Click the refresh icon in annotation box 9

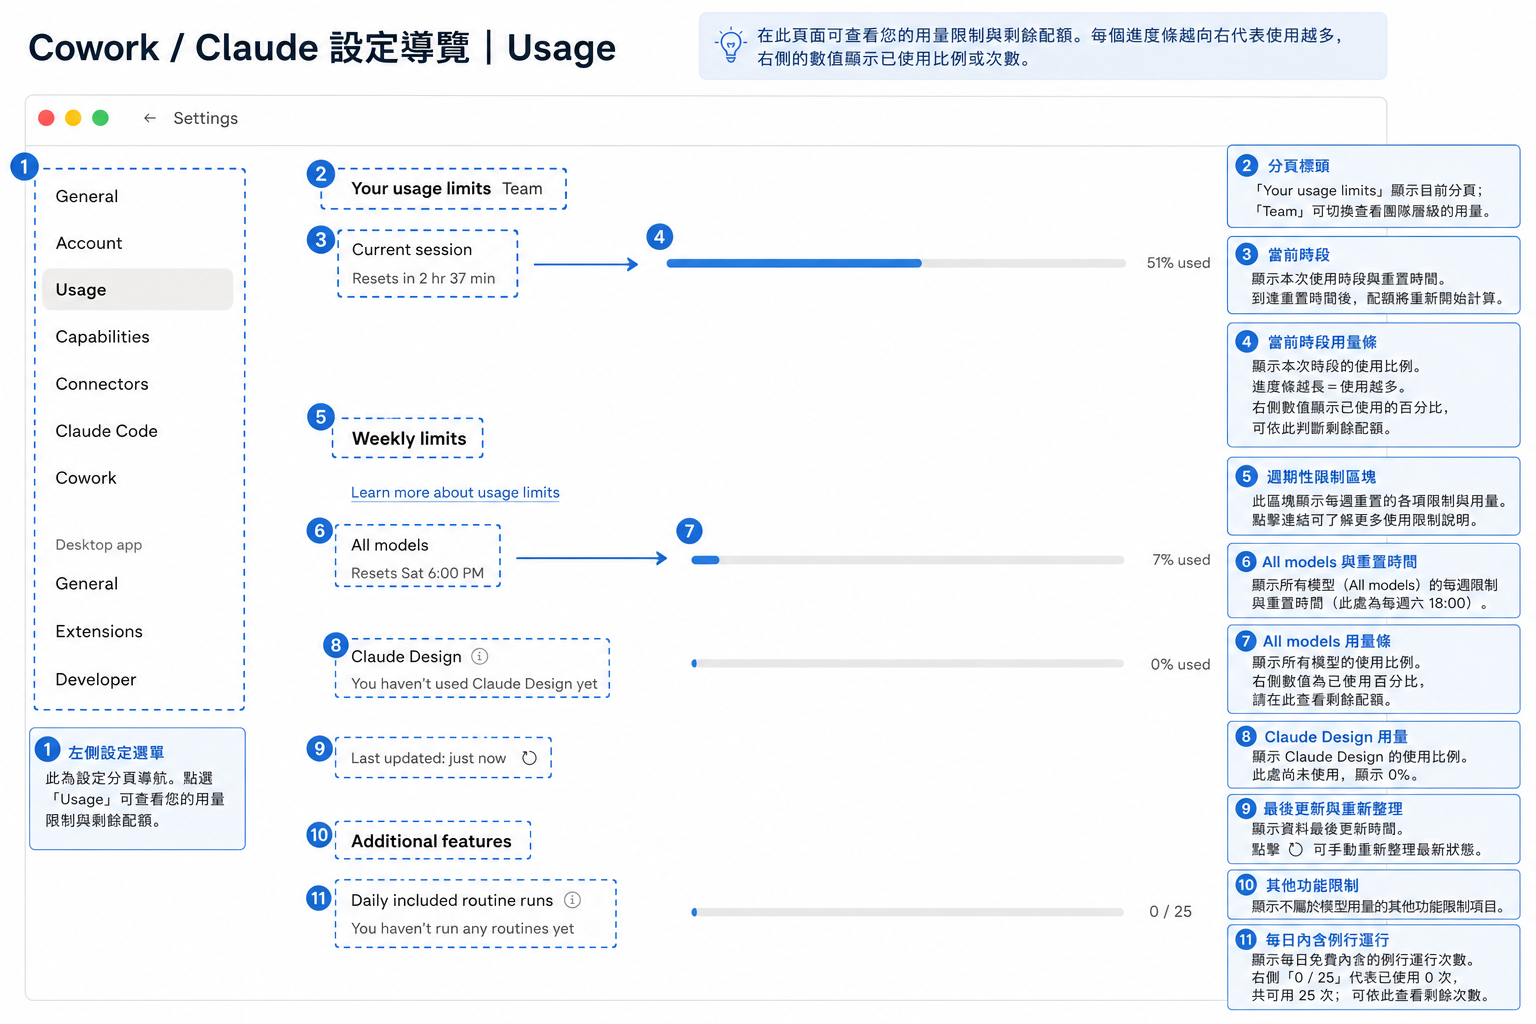[1295, 849]
